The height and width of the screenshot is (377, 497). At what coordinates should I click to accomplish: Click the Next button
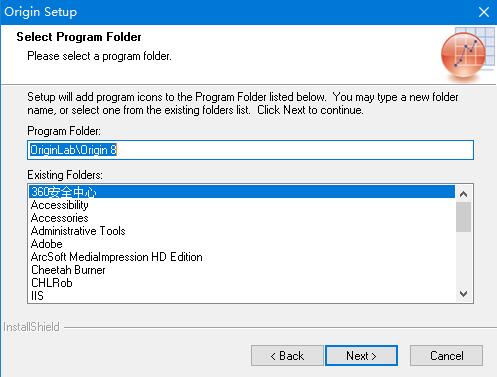(361, 356)
